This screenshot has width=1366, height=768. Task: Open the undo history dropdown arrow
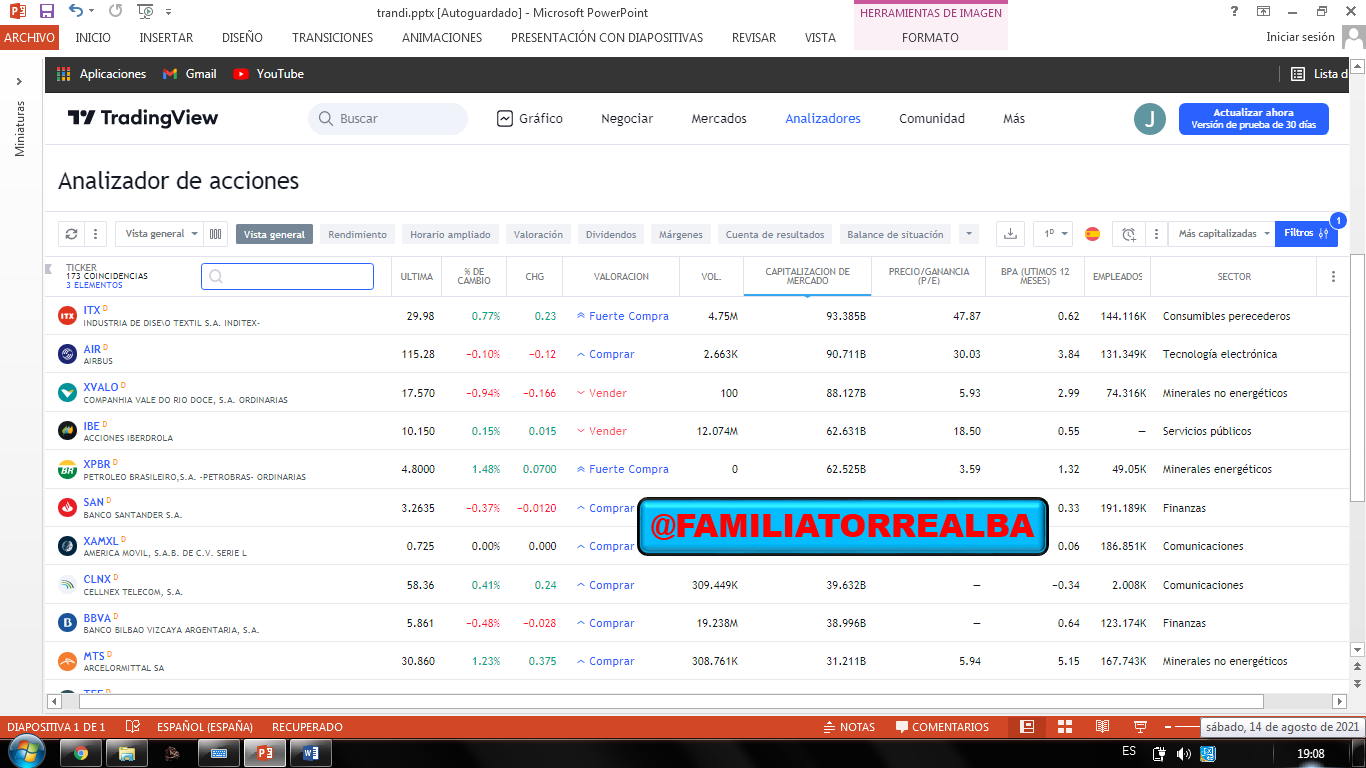point(92,12)
